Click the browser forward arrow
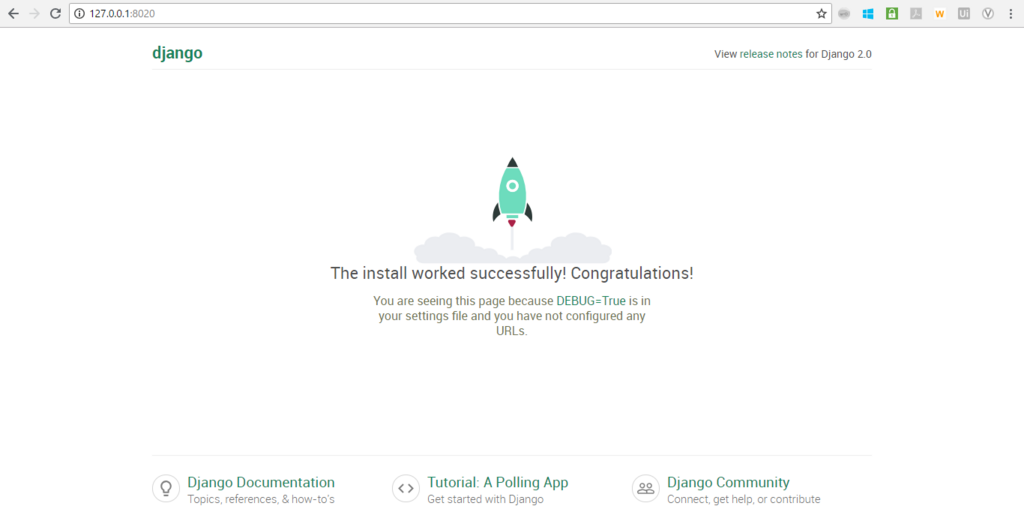 tap(34, 14)
